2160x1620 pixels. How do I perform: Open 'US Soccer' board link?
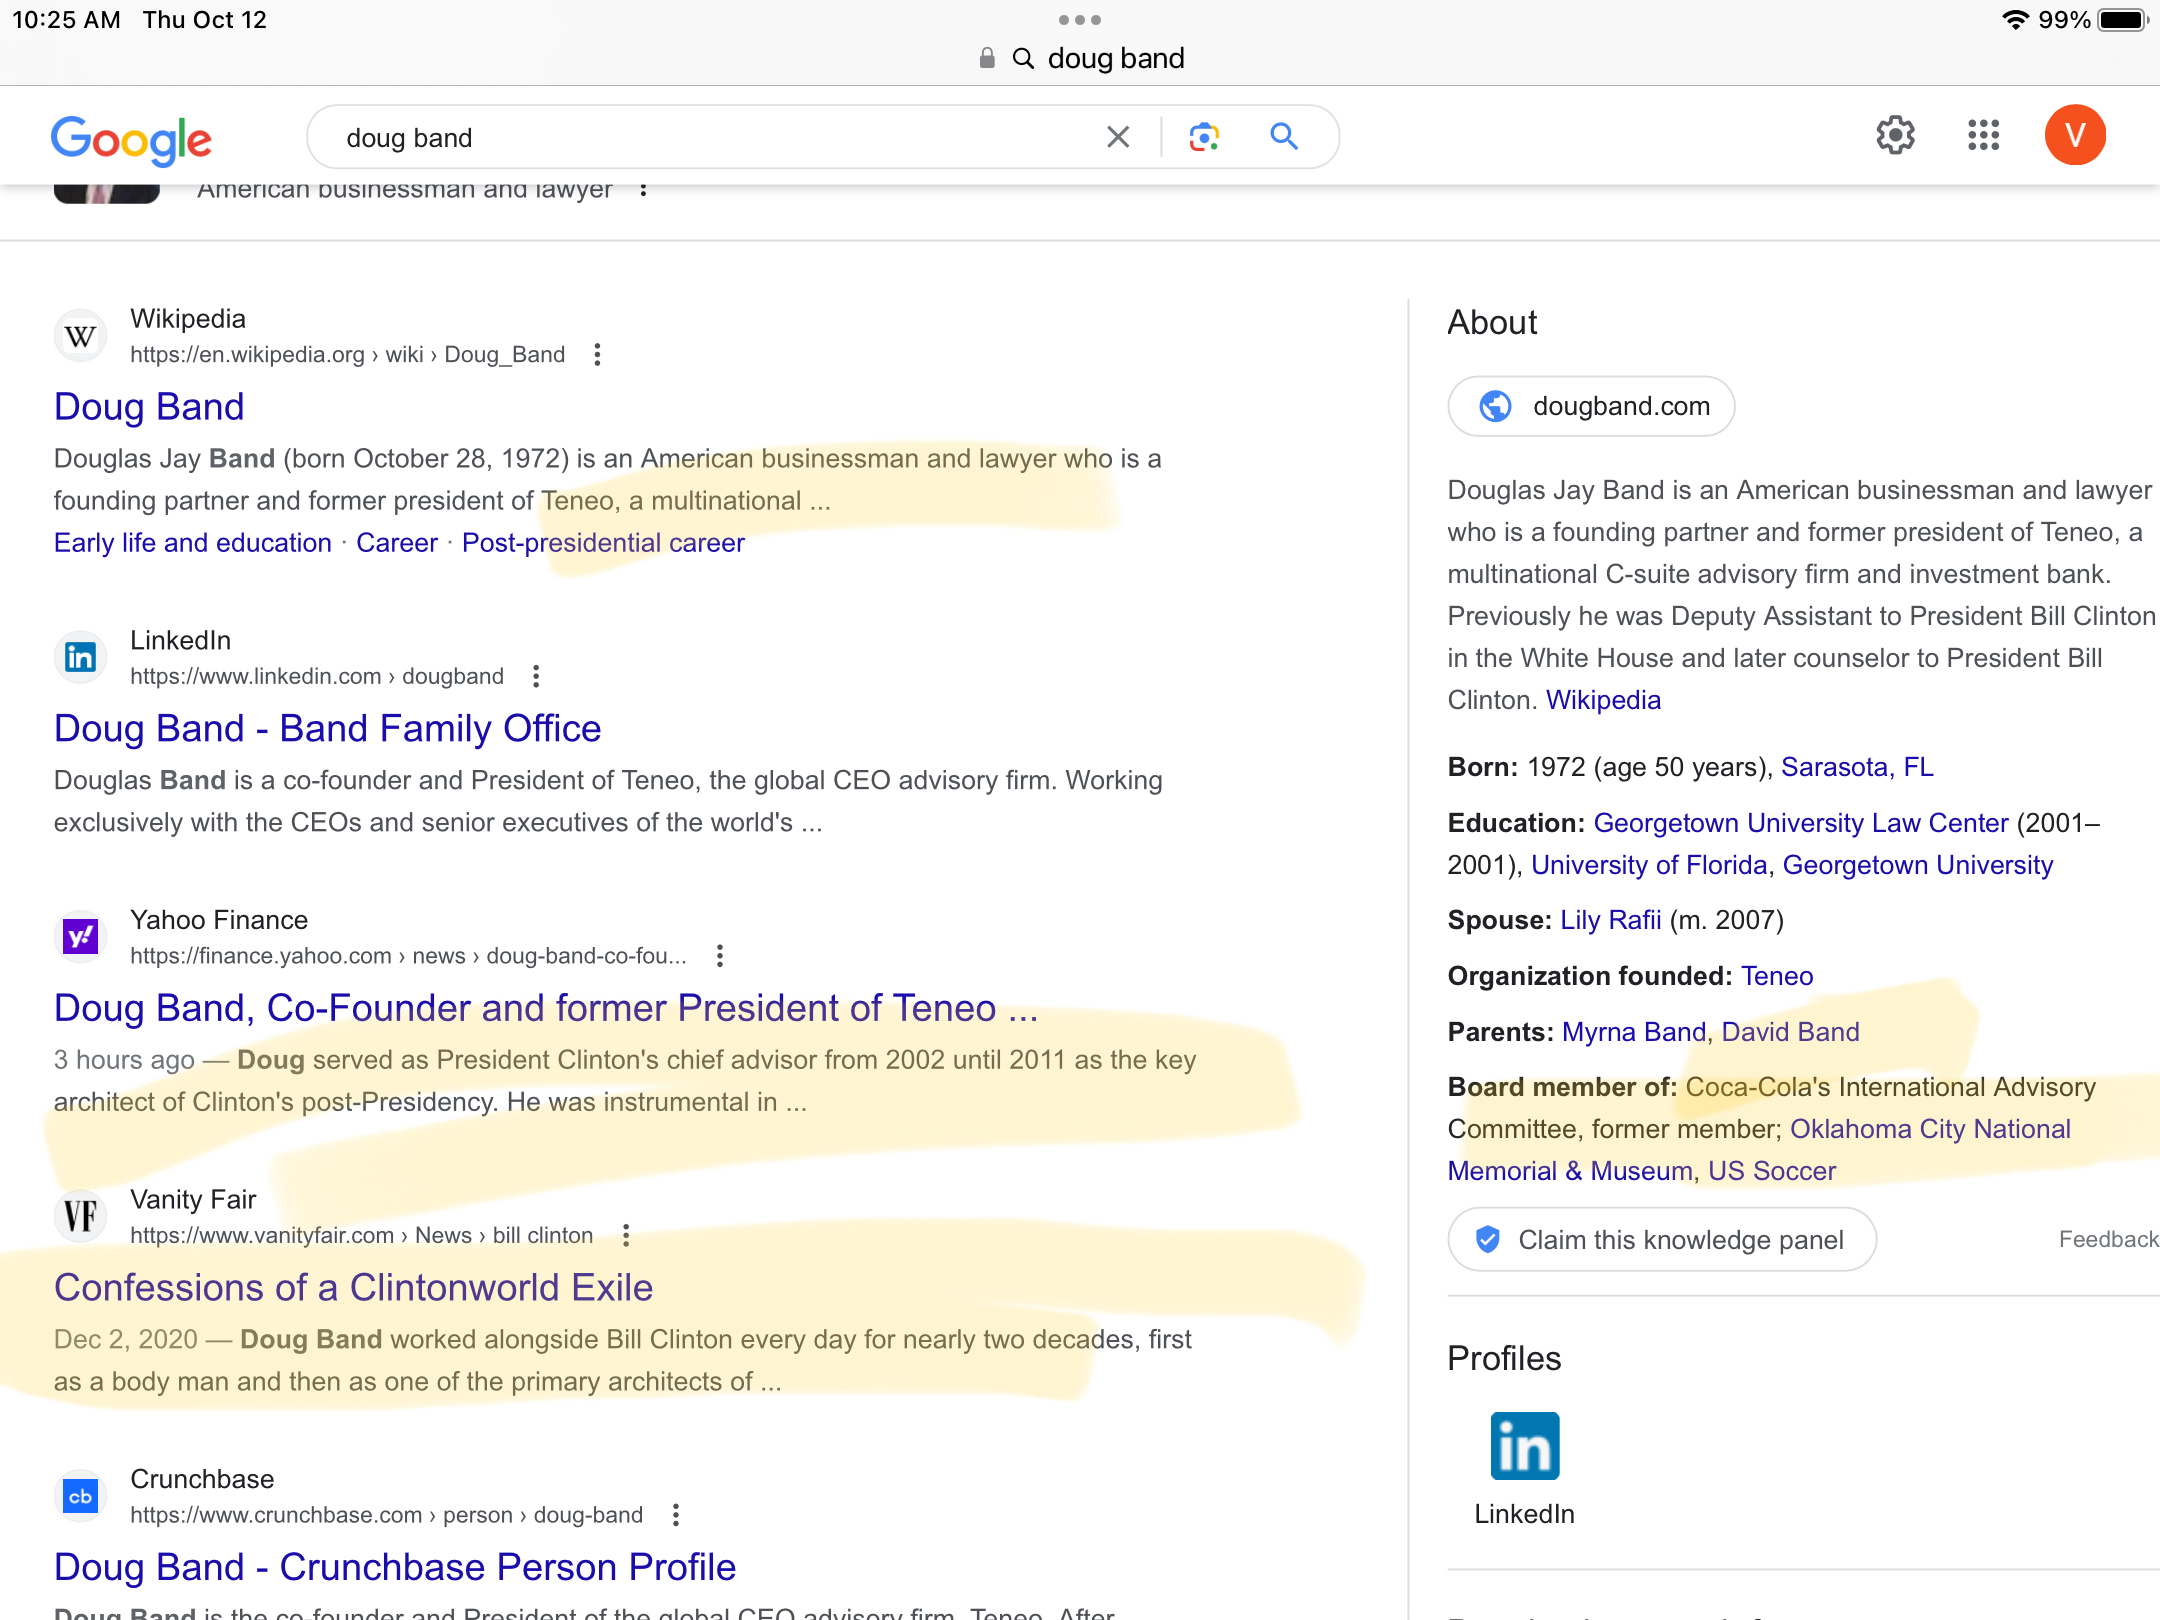point(1771,1171)
